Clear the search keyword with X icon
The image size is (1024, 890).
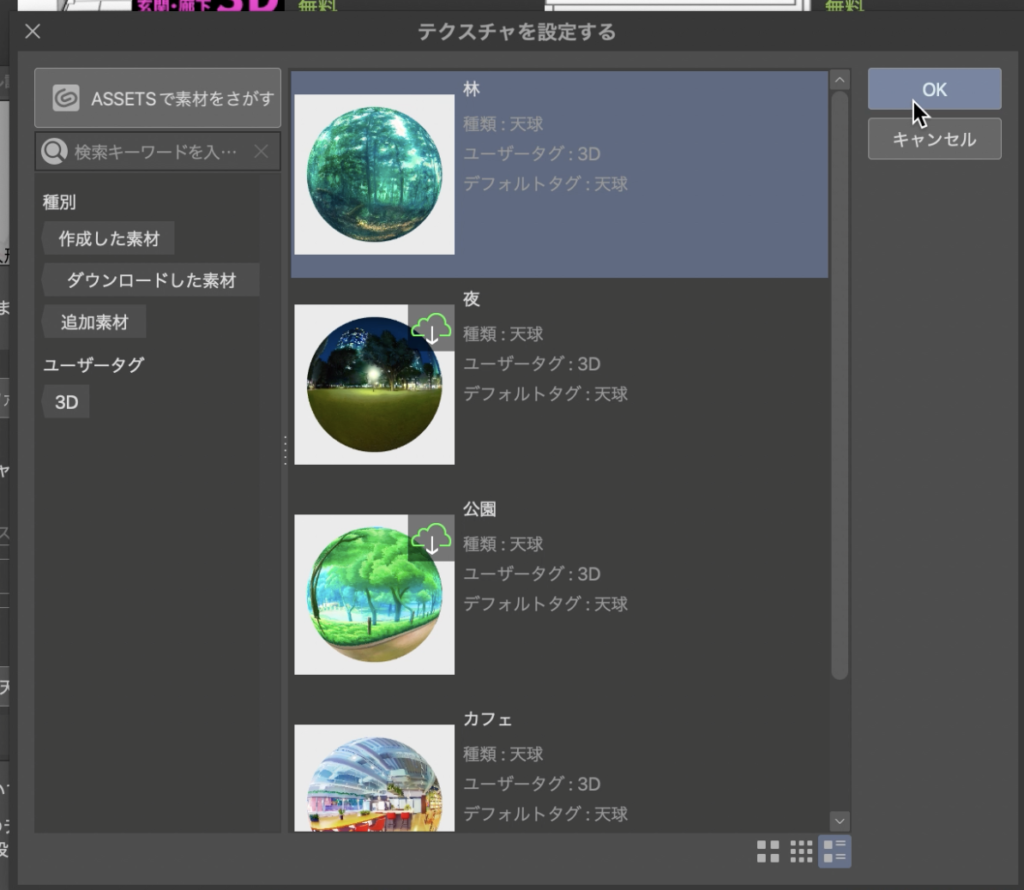pos(260,152)
